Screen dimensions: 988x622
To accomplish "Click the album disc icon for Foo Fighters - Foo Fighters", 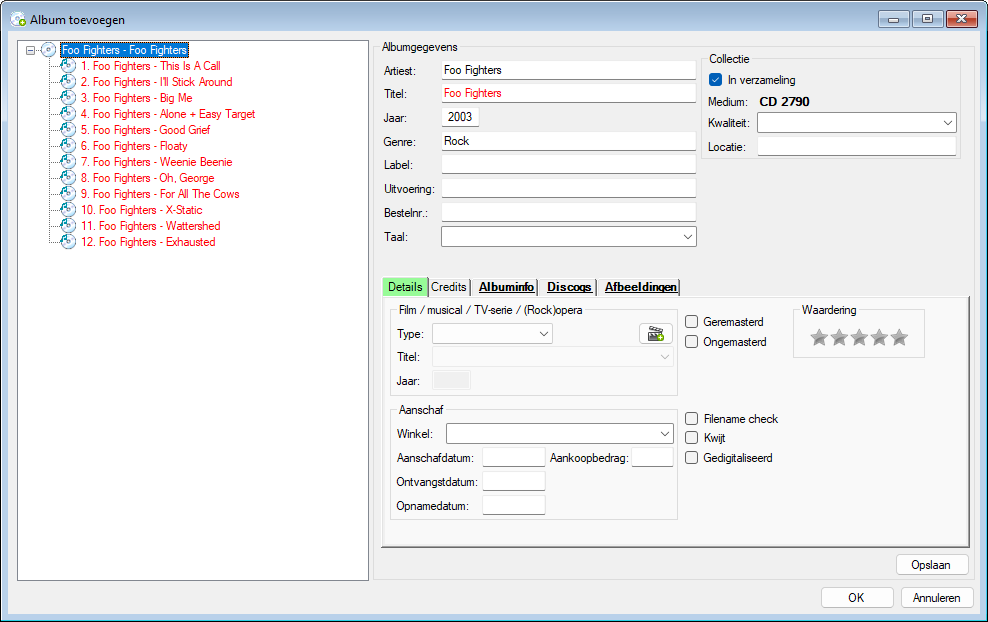I will (x=49, y=50).
